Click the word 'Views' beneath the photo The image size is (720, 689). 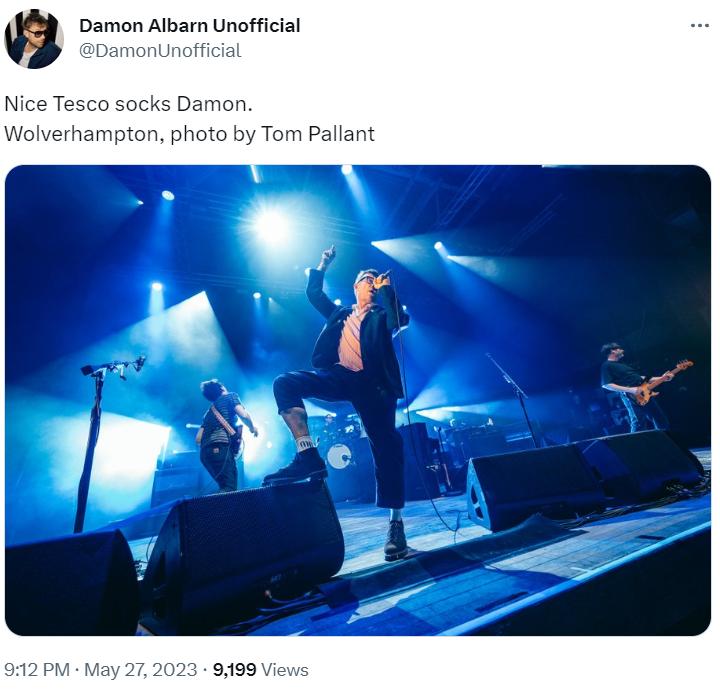287,670
